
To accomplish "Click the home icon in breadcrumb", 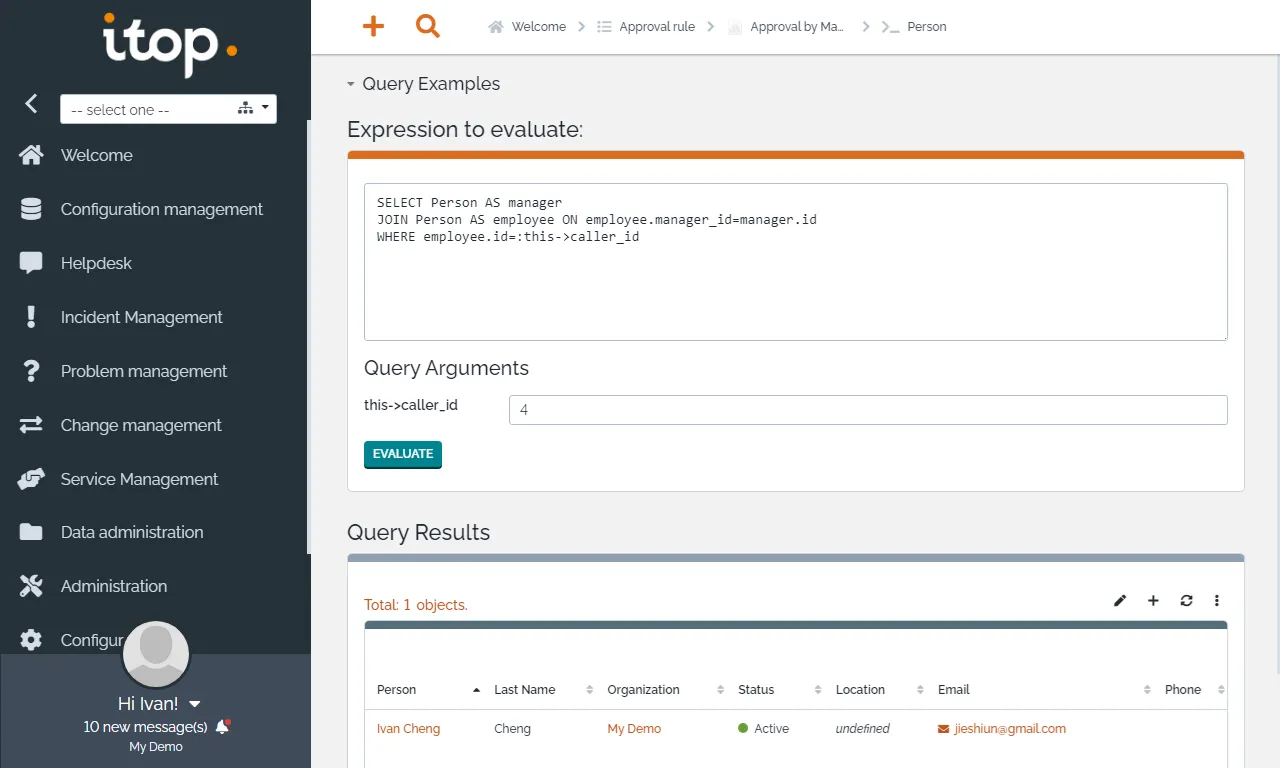I will tap(495, 27).
